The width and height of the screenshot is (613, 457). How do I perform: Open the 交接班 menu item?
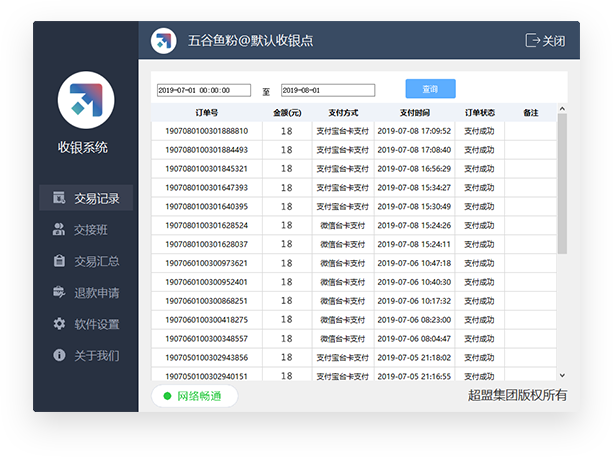pyautogui.click(x=86, y=229)
